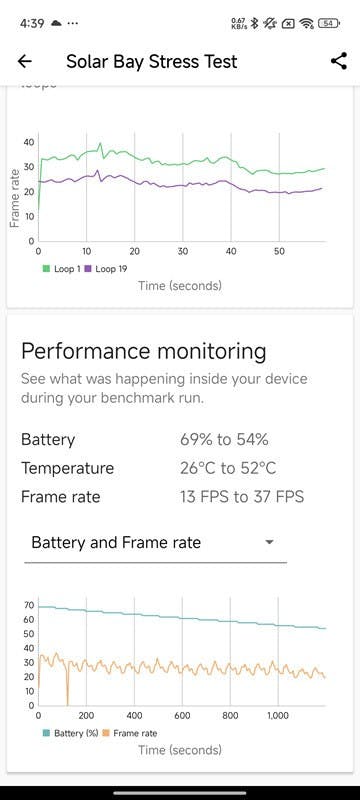
Task: Toggle the Loop 1 legend entry
Action: 62,269
